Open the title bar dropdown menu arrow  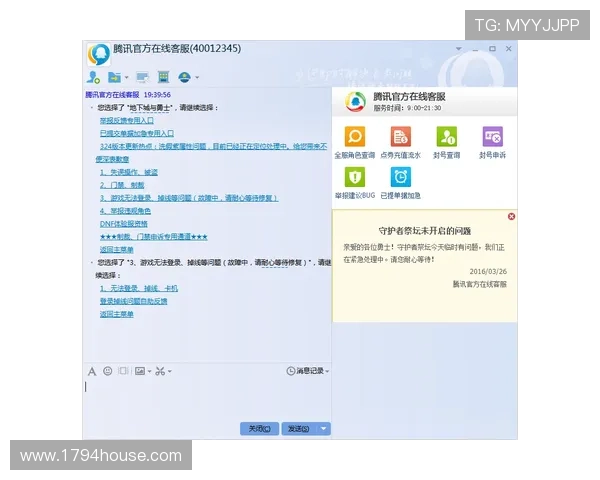458,49
